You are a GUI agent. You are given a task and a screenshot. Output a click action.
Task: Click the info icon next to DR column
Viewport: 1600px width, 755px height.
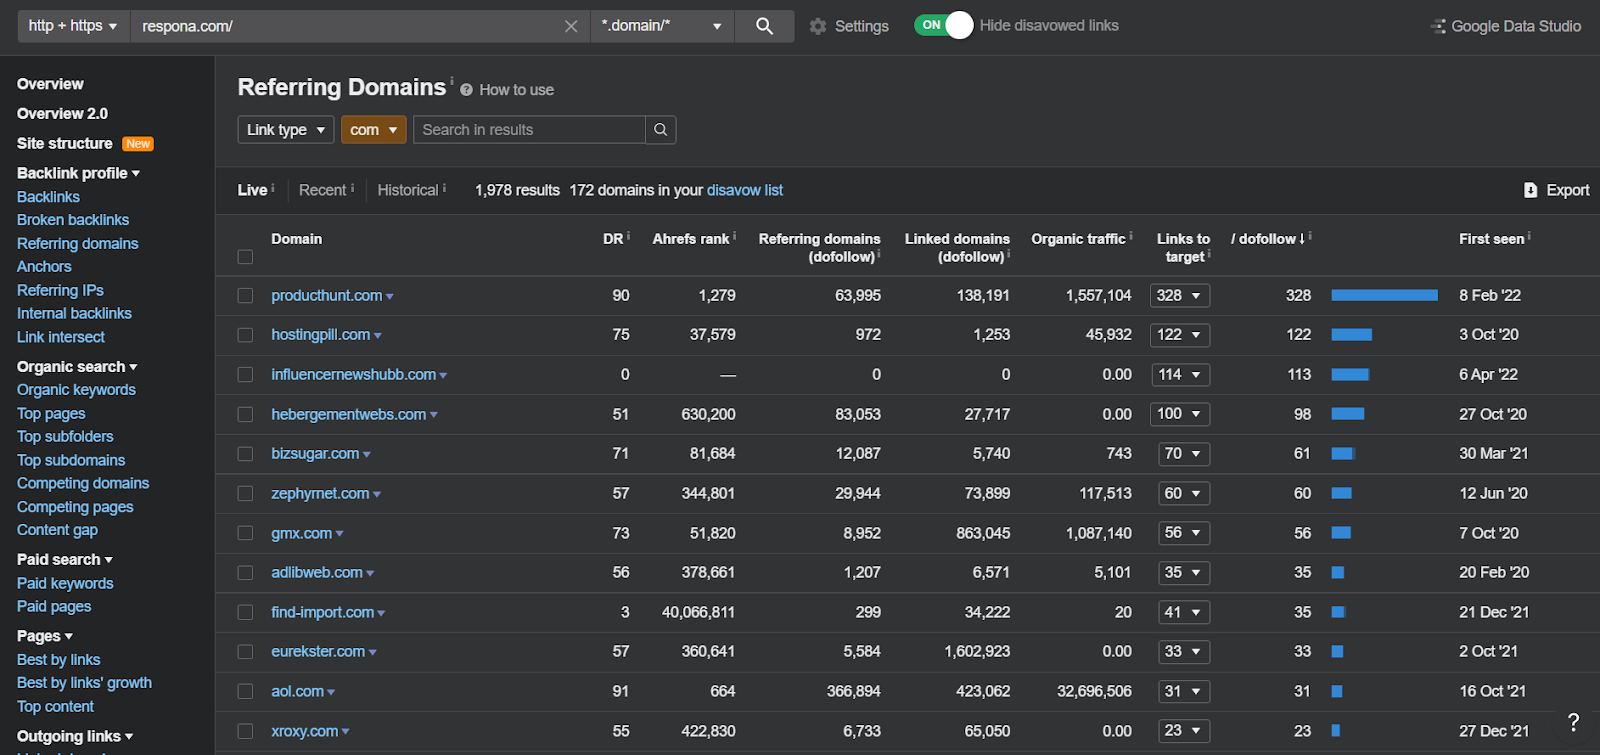628,236
